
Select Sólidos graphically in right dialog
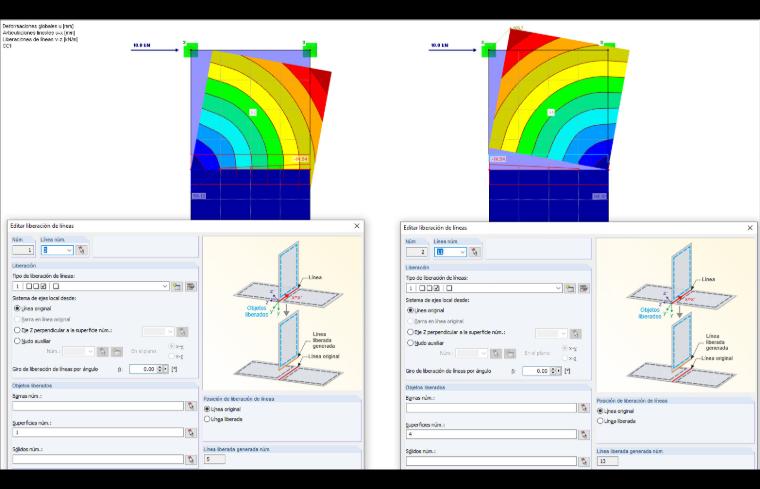(584, 461)
